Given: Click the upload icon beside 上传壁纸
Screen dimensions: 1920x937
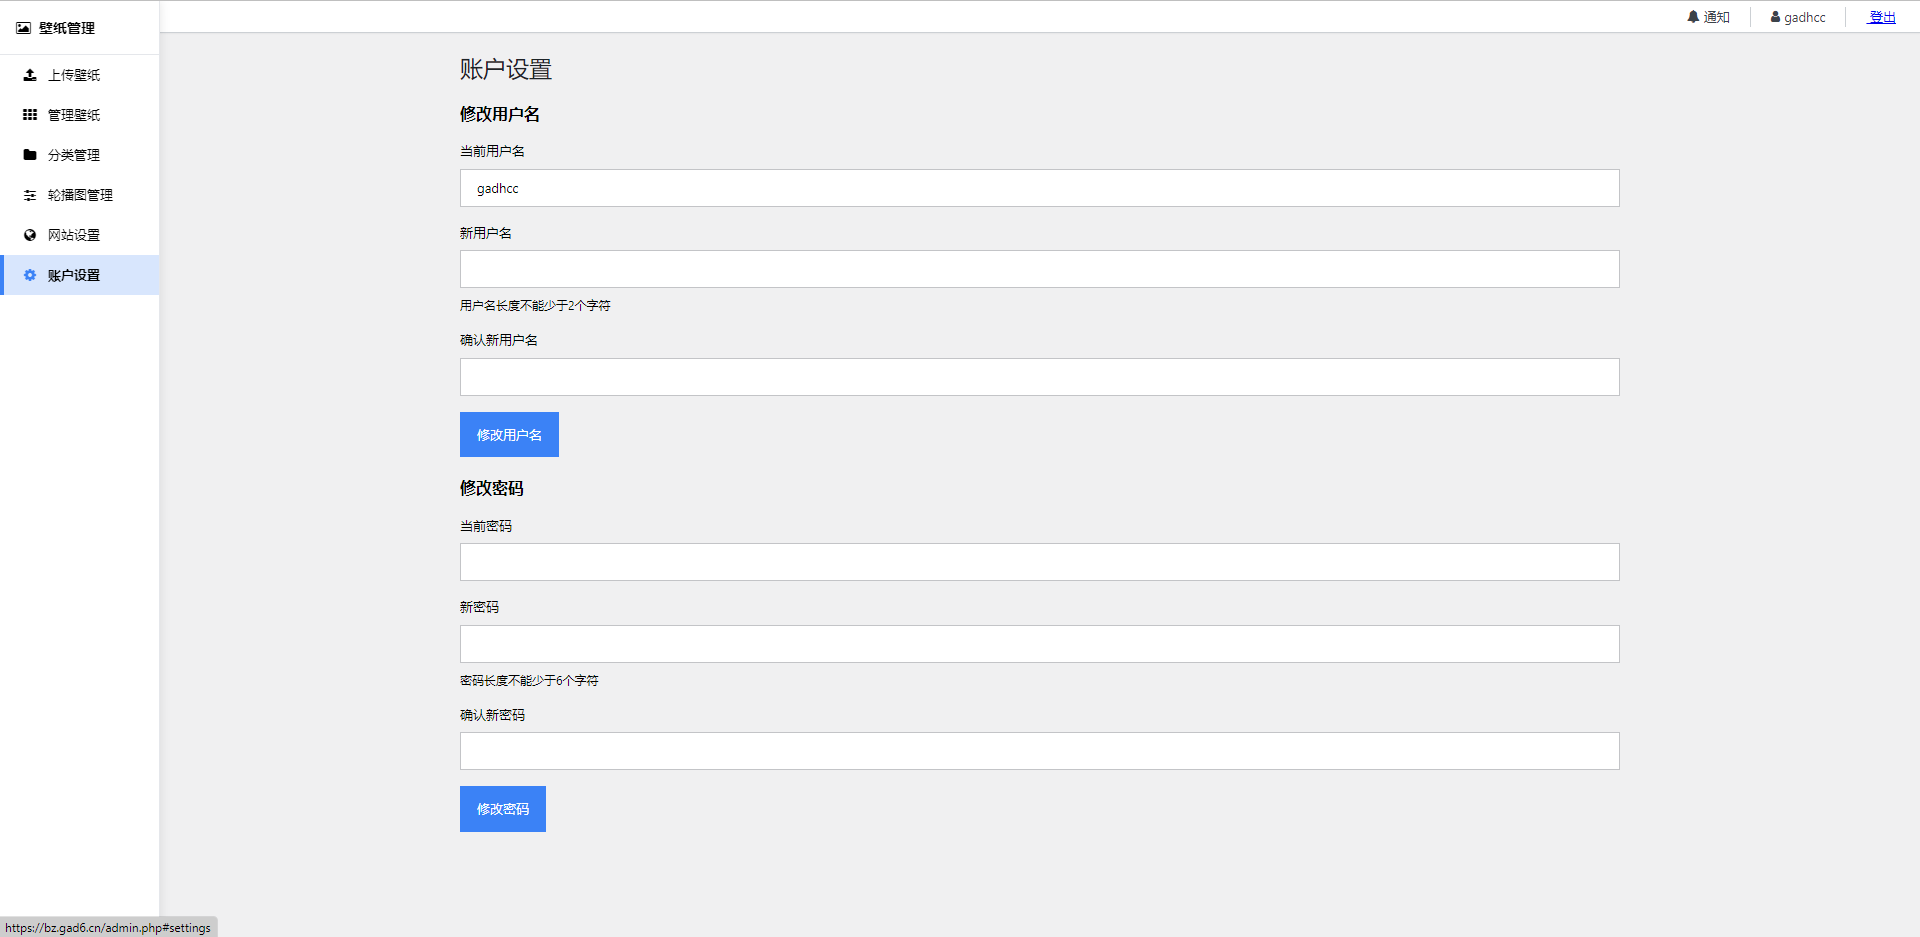Looking at the screenshot, I should click(x=30, y=75).
